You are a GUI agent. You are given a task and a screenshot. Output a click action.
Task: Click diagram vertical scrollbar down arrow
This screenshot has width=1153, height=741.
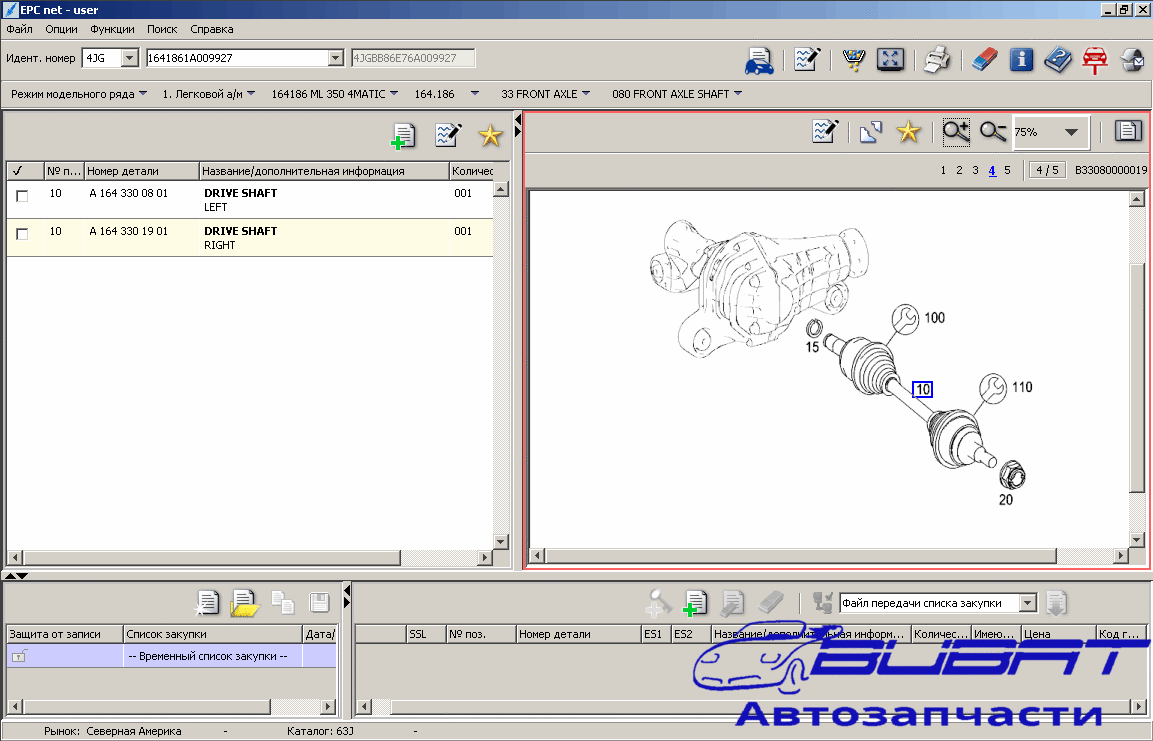pos(1136,540)
